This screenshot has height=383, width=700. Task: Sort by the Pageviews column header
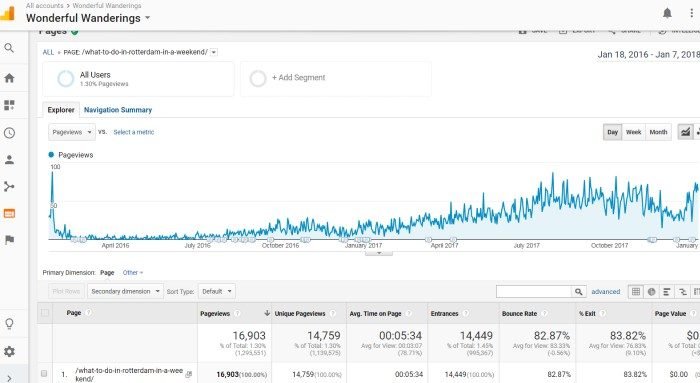coord(215,313)
